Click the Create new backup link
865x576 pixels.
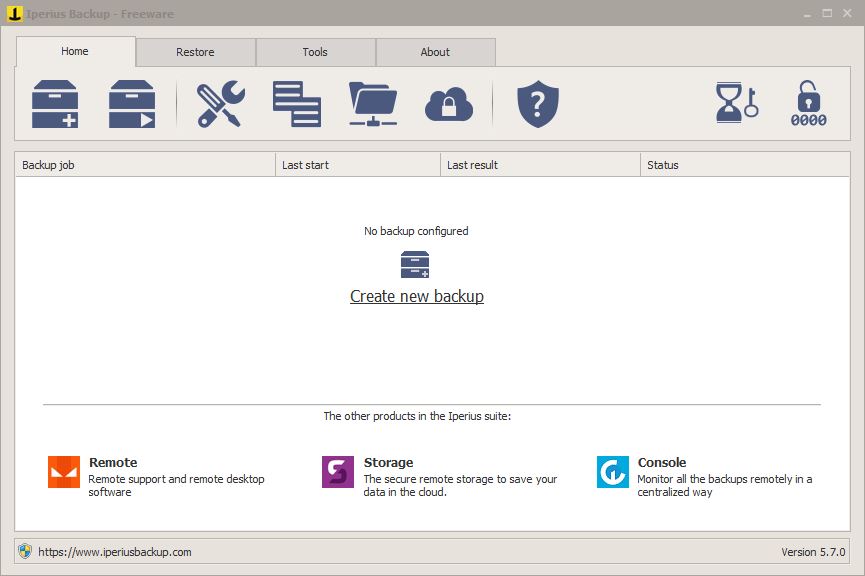click(x=416, y=297)
